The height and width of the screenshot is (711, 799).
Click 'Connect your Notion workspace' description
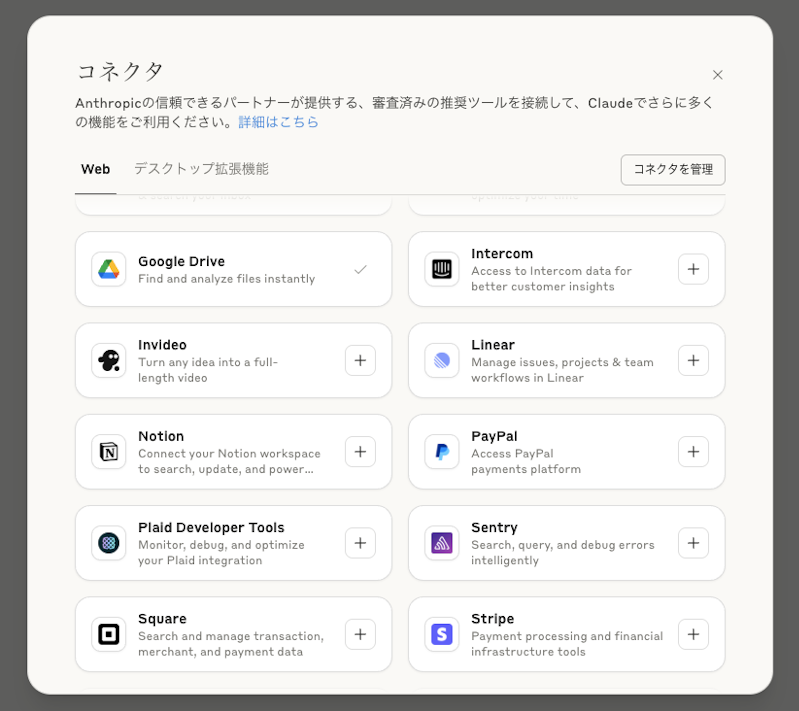229,461
